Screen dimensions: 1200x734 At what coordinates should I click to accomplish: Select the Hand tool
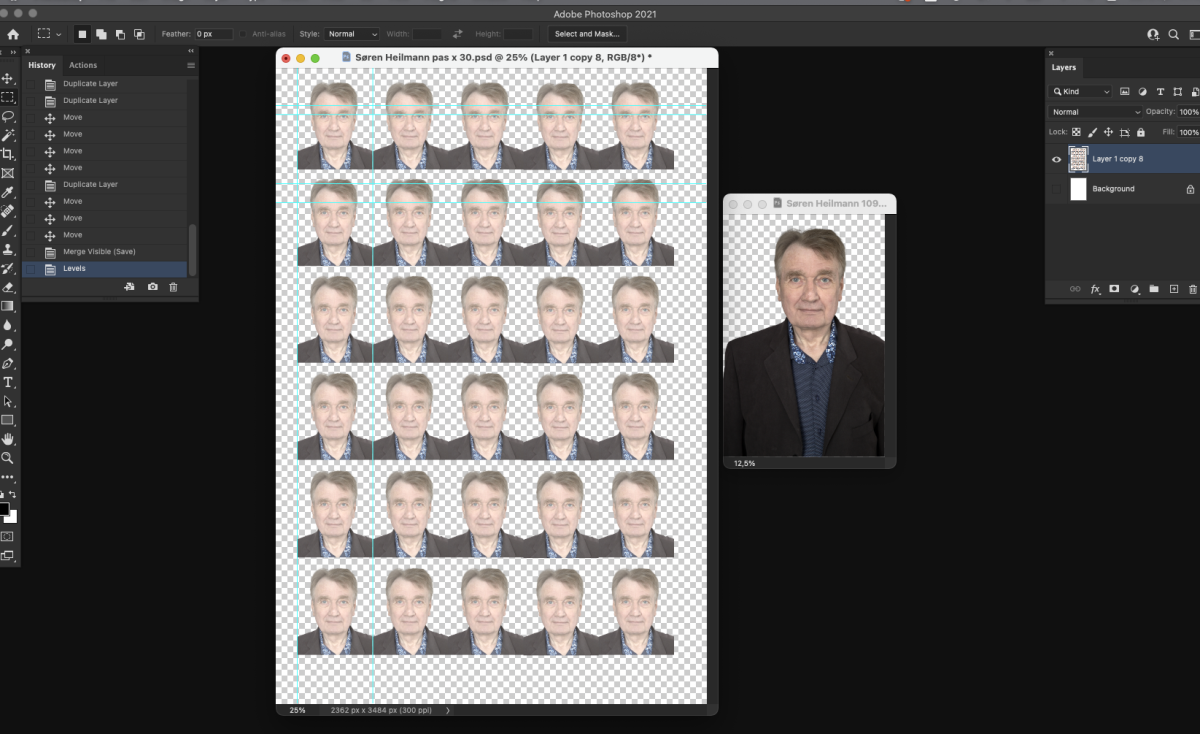pos(8,439)
